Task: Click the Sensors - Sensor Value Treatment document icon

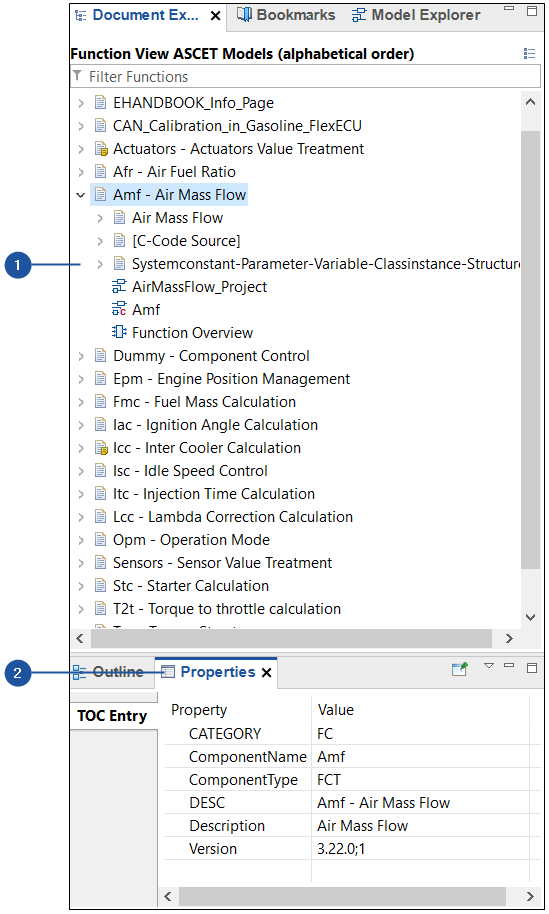Action: coord(101,563)
